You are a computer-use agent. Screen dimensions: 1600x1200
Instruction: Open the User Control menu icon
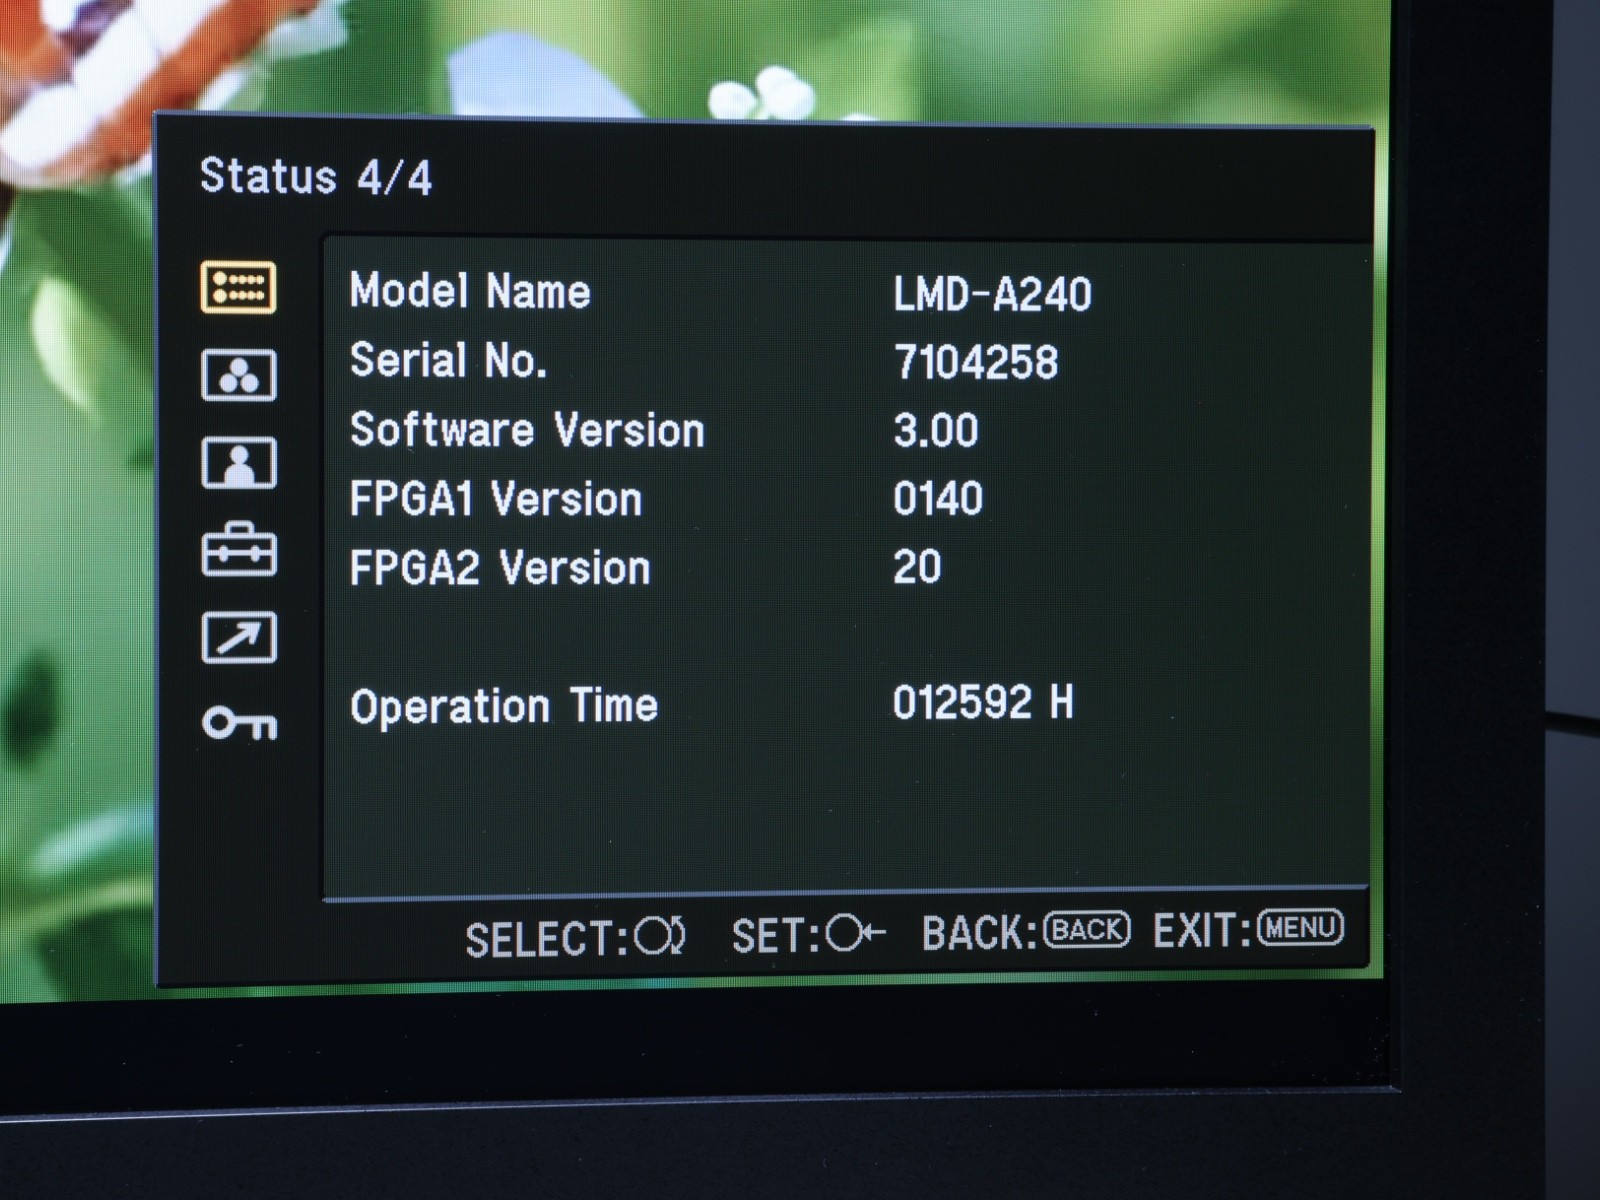tap(239, 462)
